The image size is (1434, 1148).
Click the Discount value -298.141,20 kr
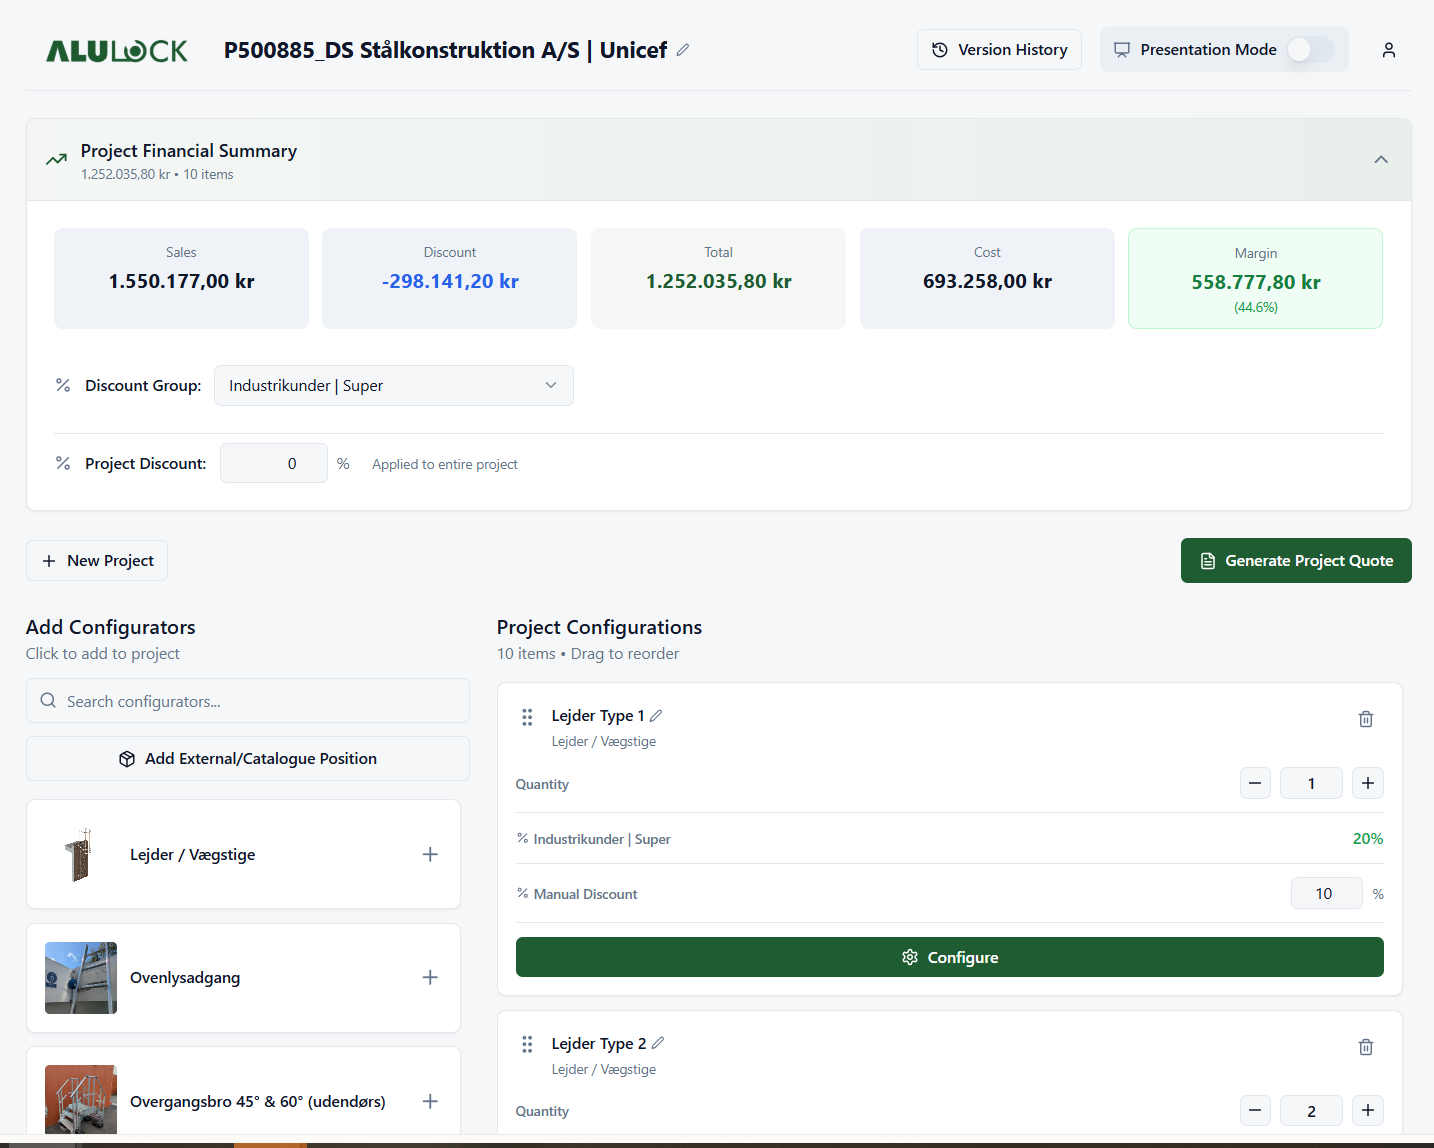pyautogui.click(x=450, y=281)
